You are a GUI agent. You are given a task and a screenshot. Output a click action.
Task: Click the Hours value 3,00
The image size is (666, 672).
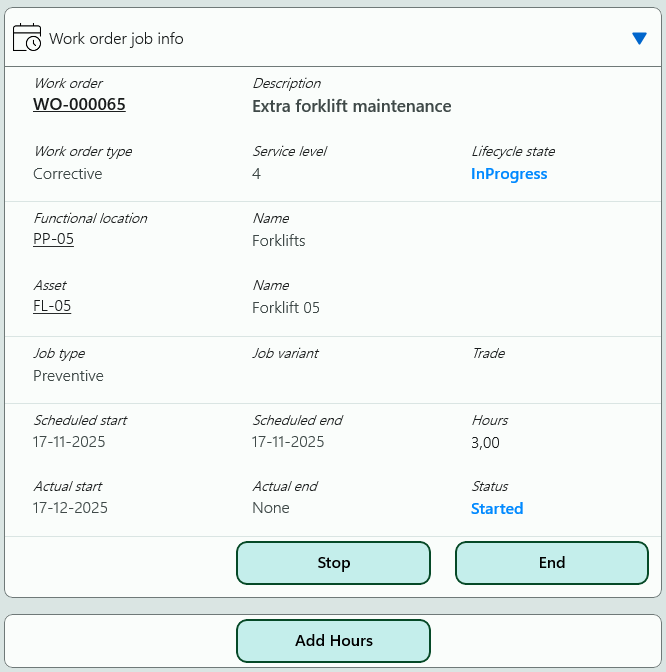coord(485,443)
